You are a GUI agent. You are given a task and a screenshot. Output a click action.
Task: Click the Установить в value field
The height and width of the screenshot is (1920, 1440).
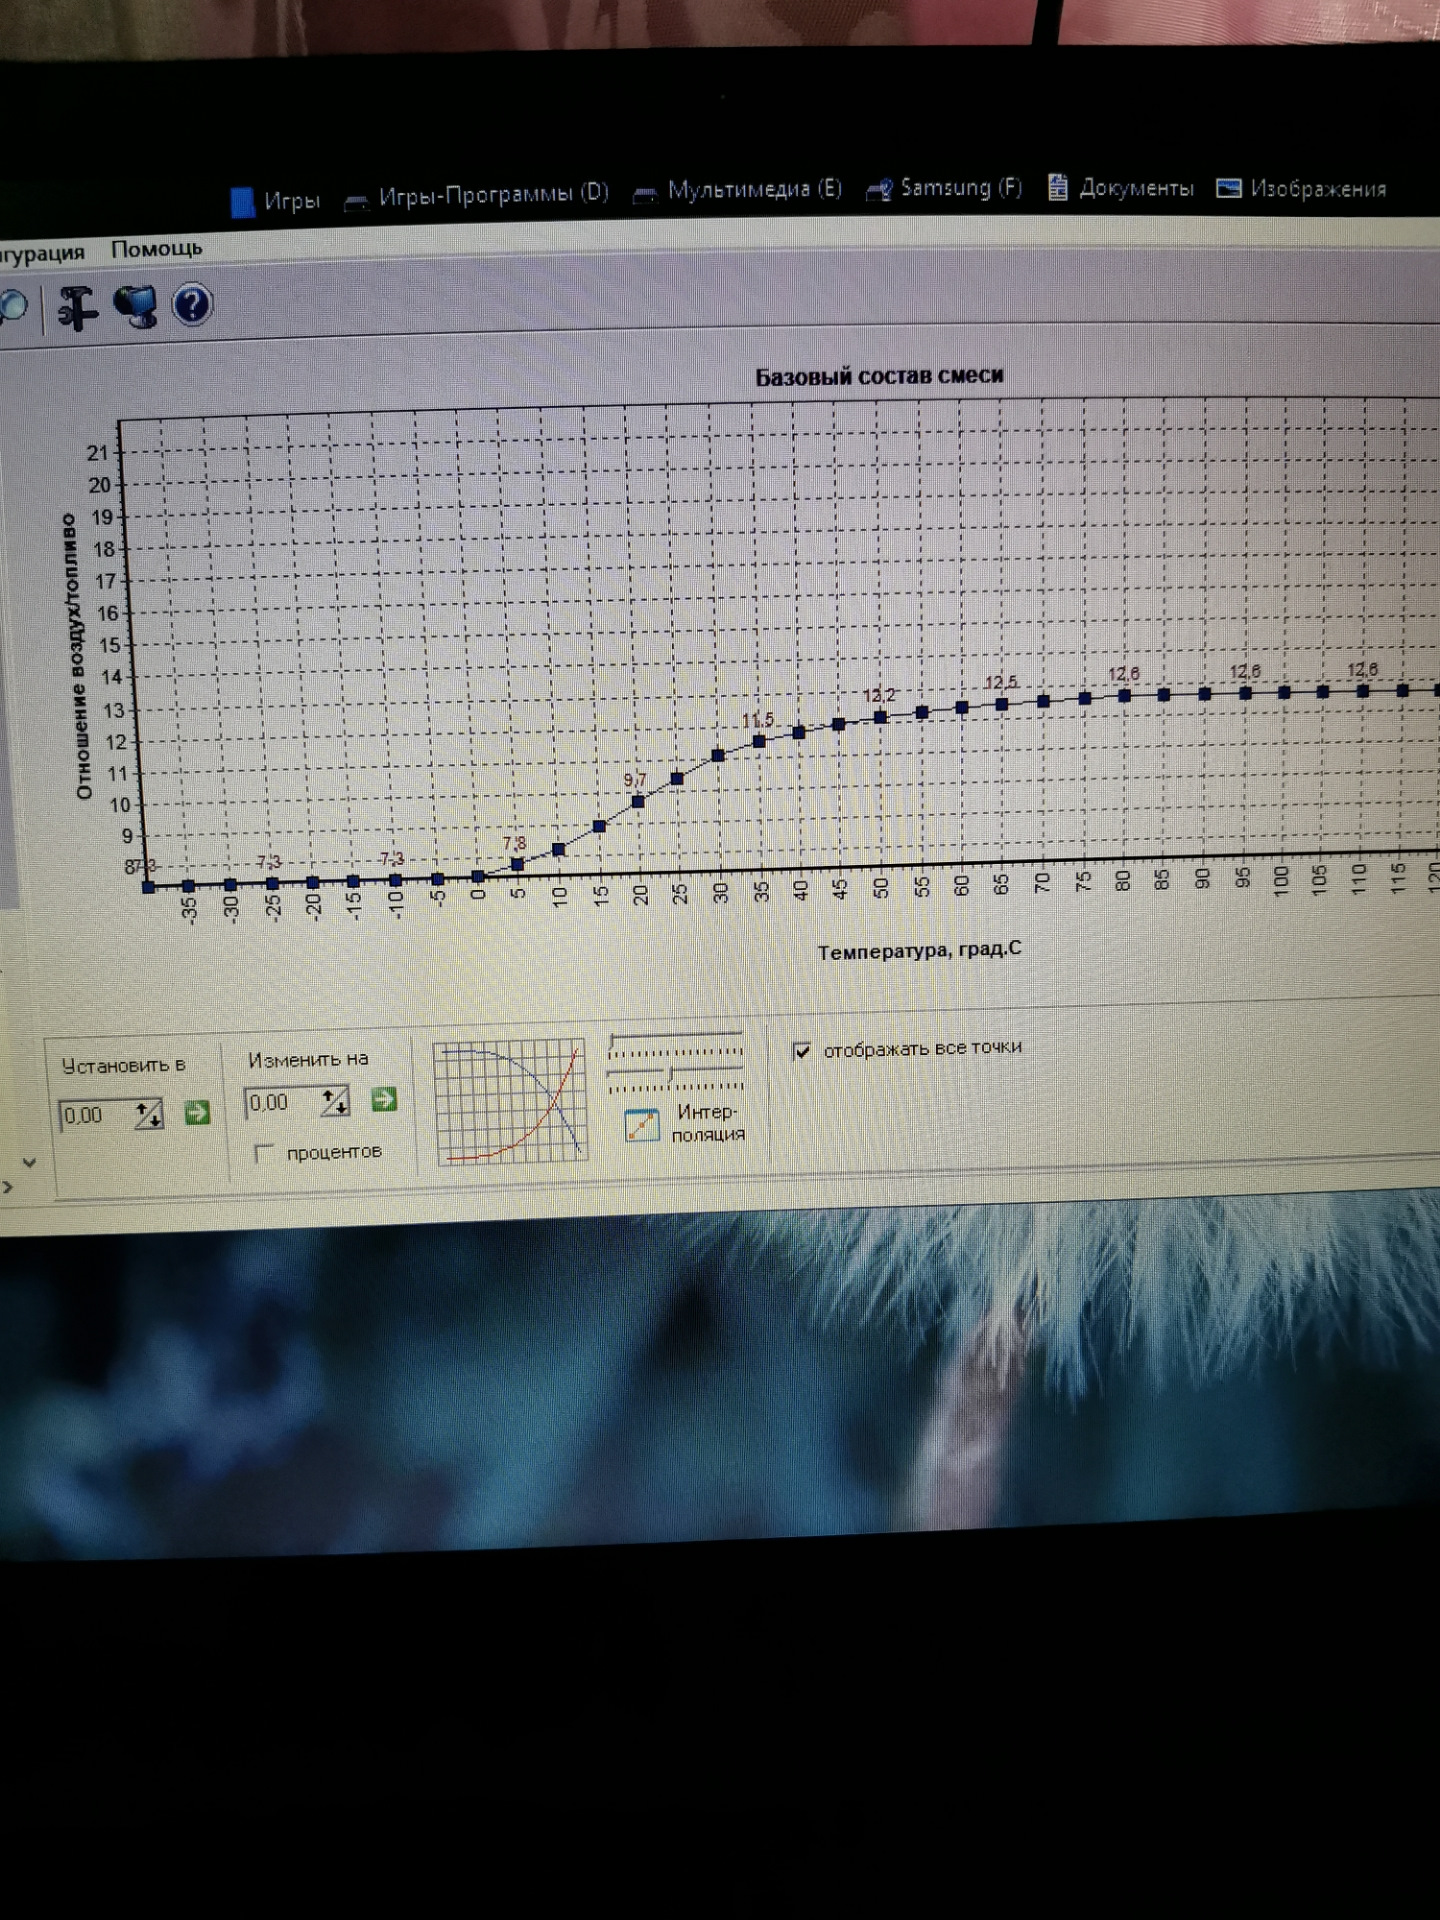97,1115
